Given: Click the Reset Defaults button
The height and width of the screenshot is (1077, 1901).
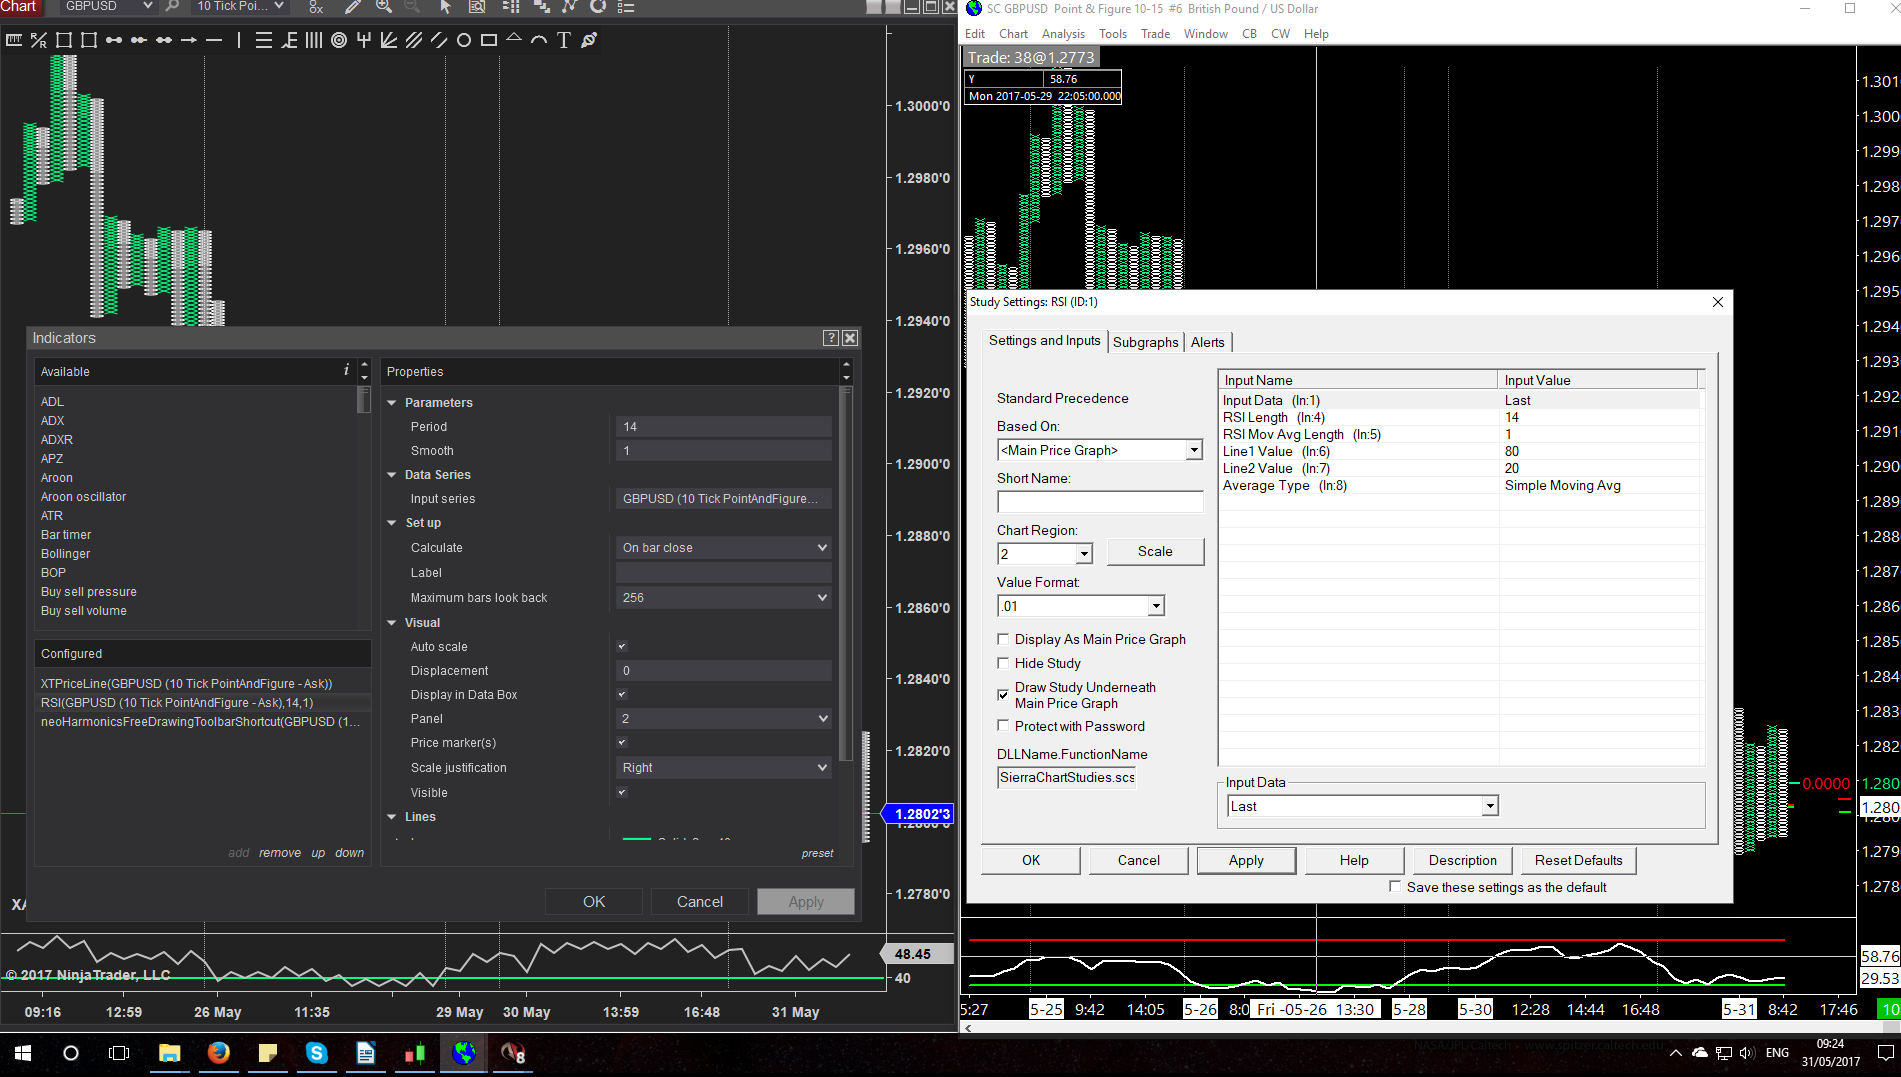Looking at the screenshot, I should tap(1578, 860).
